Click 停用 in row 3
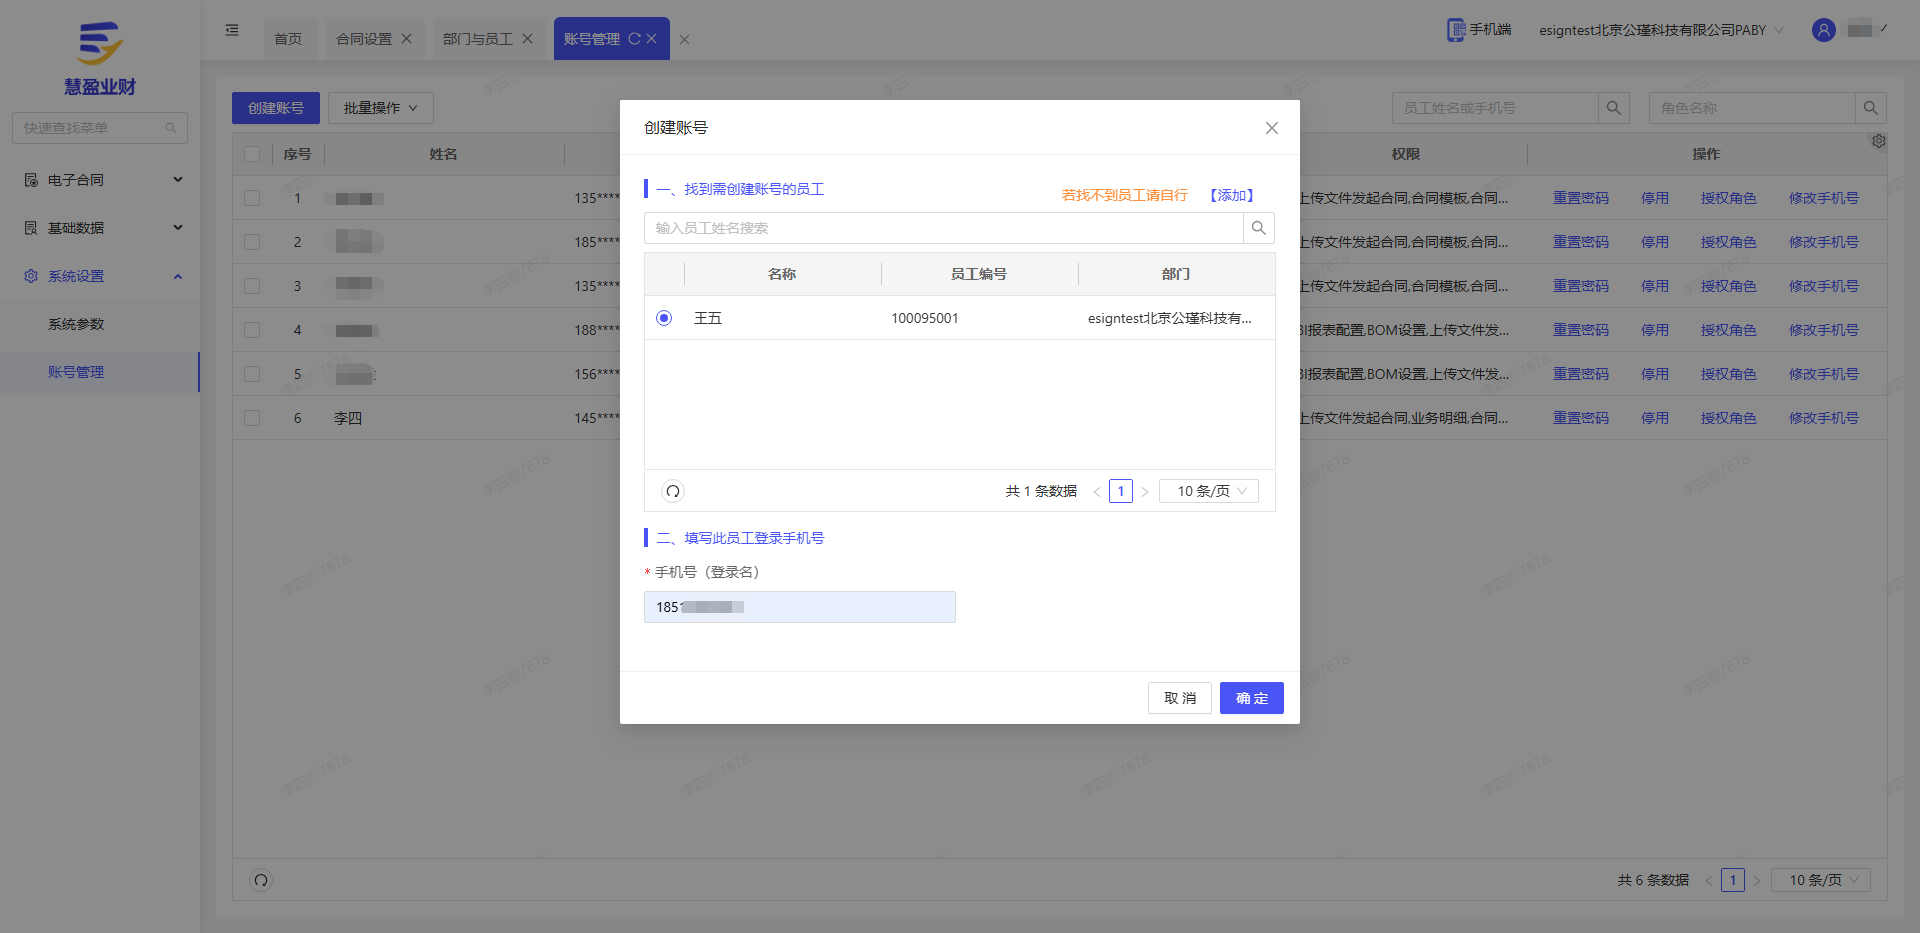1920x933 pixels. (1655, 286)
